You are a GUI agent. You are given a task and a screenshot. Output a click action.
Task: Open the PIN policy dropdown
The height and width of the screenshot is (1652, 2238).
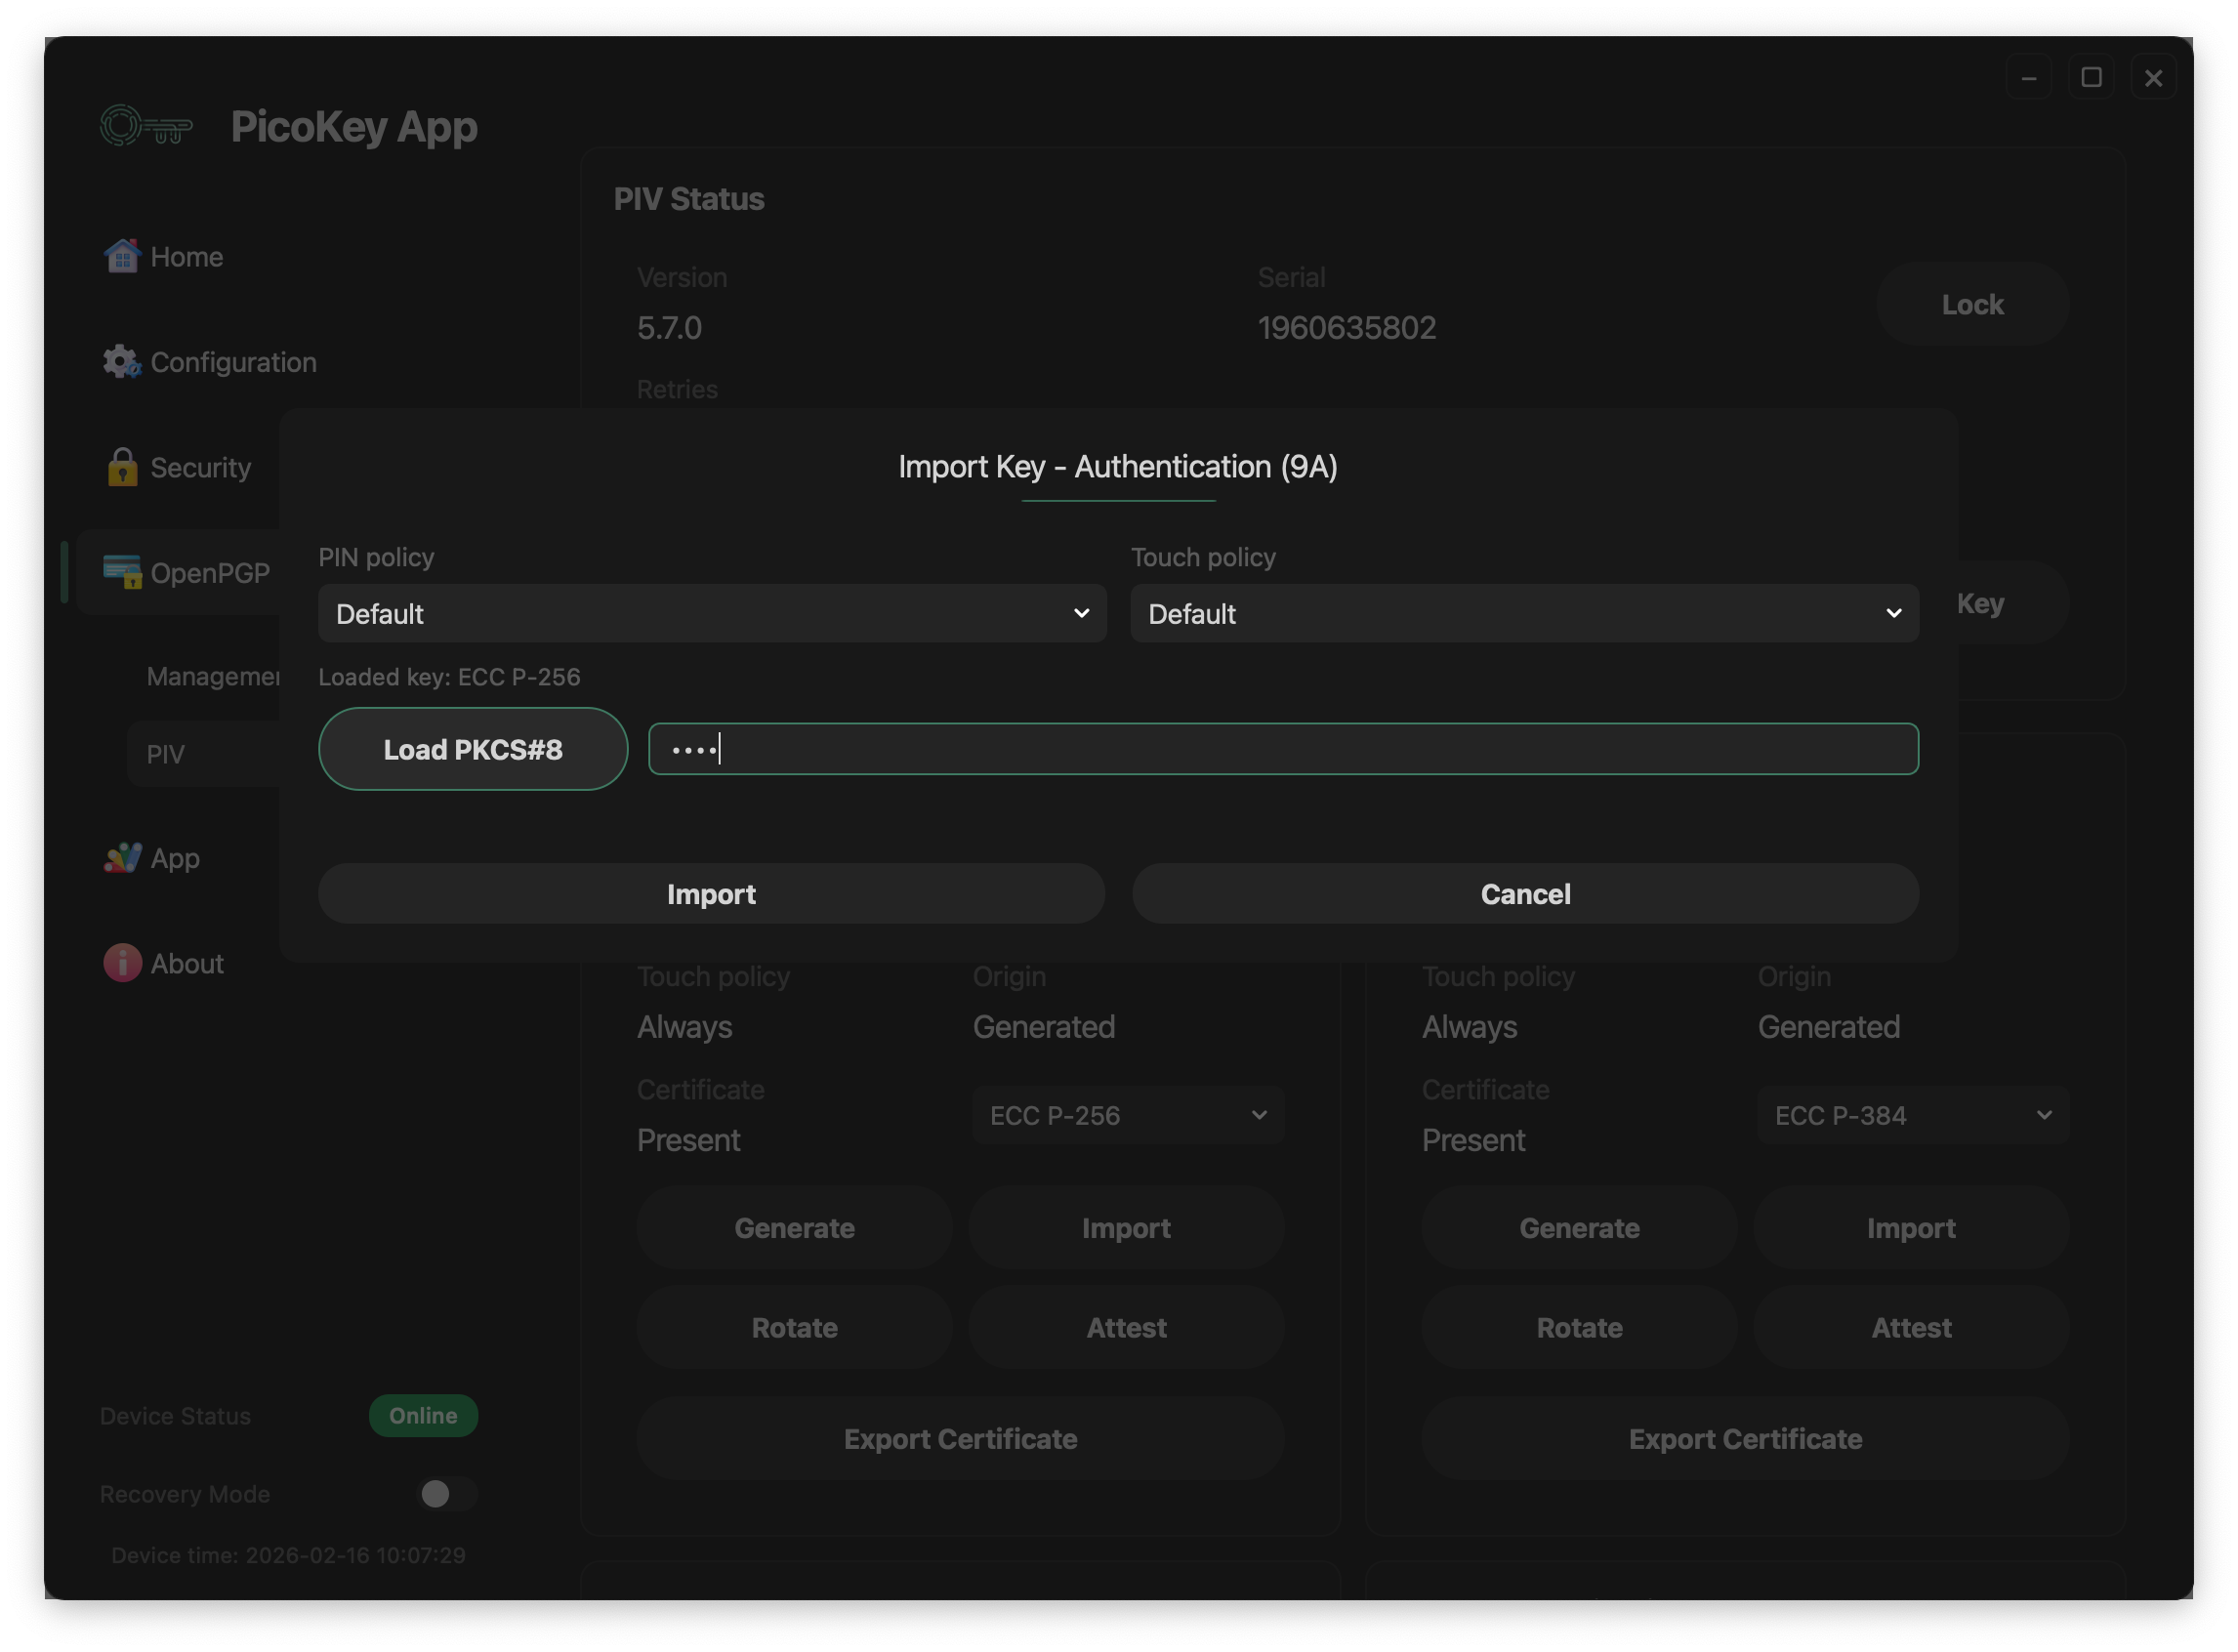711,613
